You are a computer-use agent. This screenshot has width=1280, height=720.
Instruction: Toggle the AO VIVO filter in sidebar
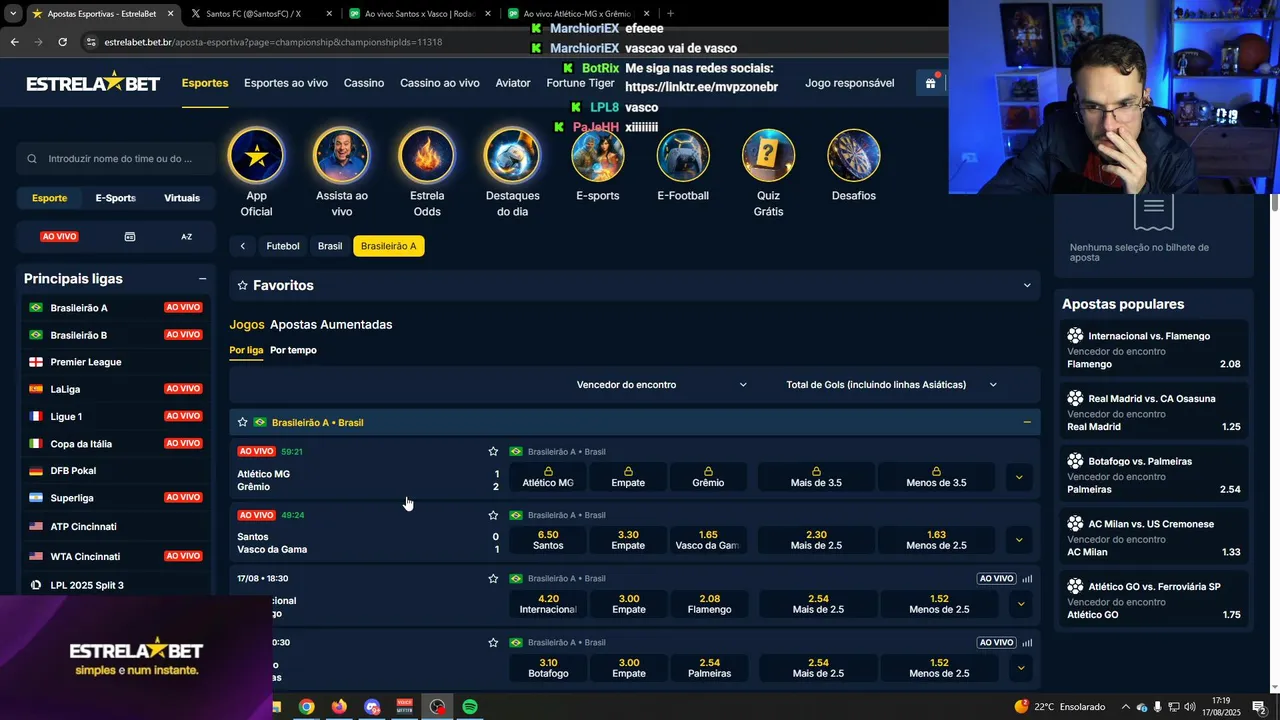click(59, 237)
